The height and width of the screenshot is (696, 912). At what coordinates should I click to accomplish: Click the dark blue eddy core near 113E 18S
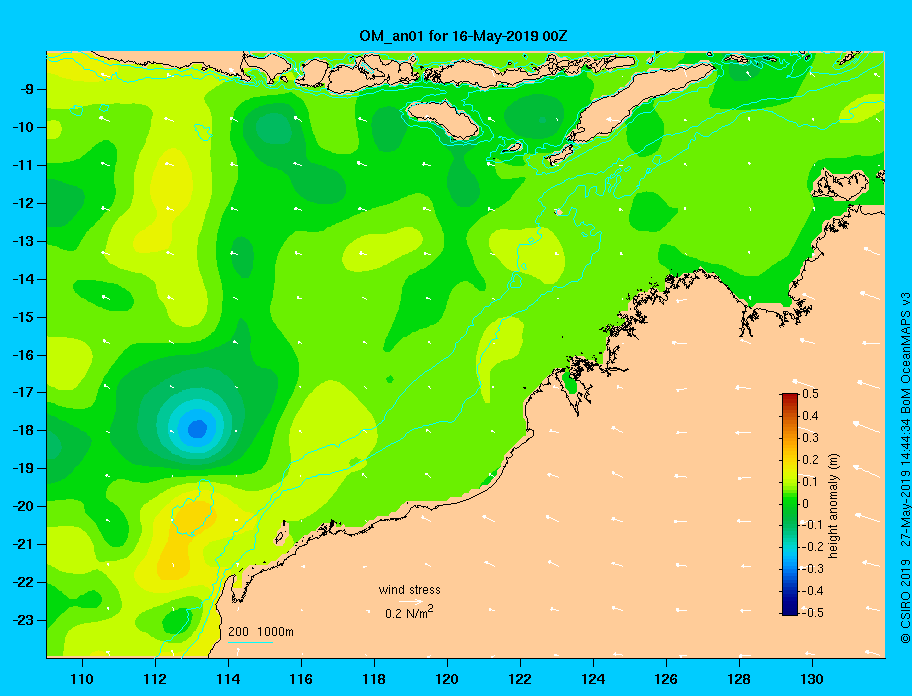tap(197, 429)
